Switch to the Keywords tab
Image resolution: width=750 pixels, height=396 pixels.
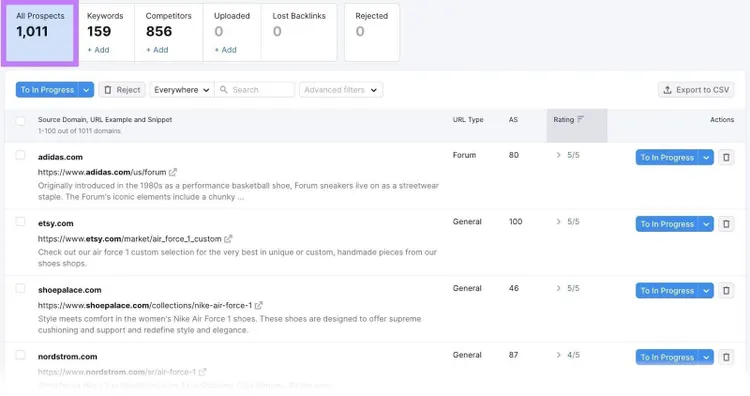[106, 33]
